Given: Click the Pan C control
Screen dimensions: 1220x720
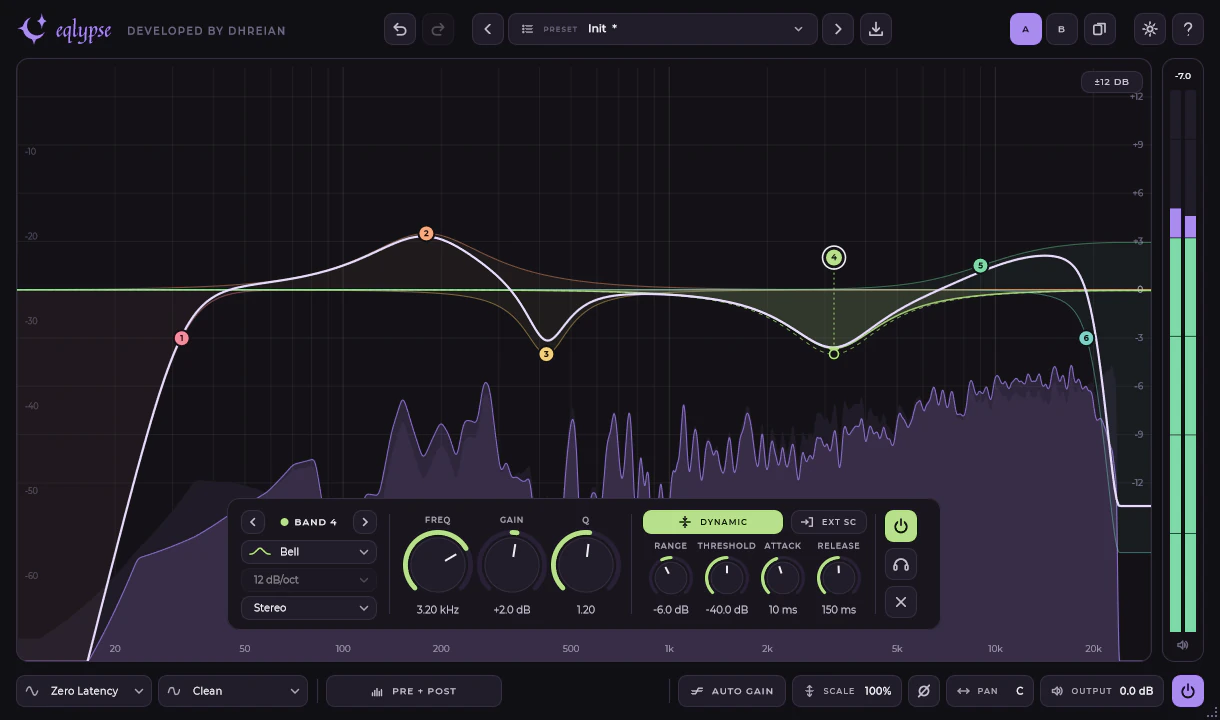Looking at the screenshot, I should pos(991,691).
